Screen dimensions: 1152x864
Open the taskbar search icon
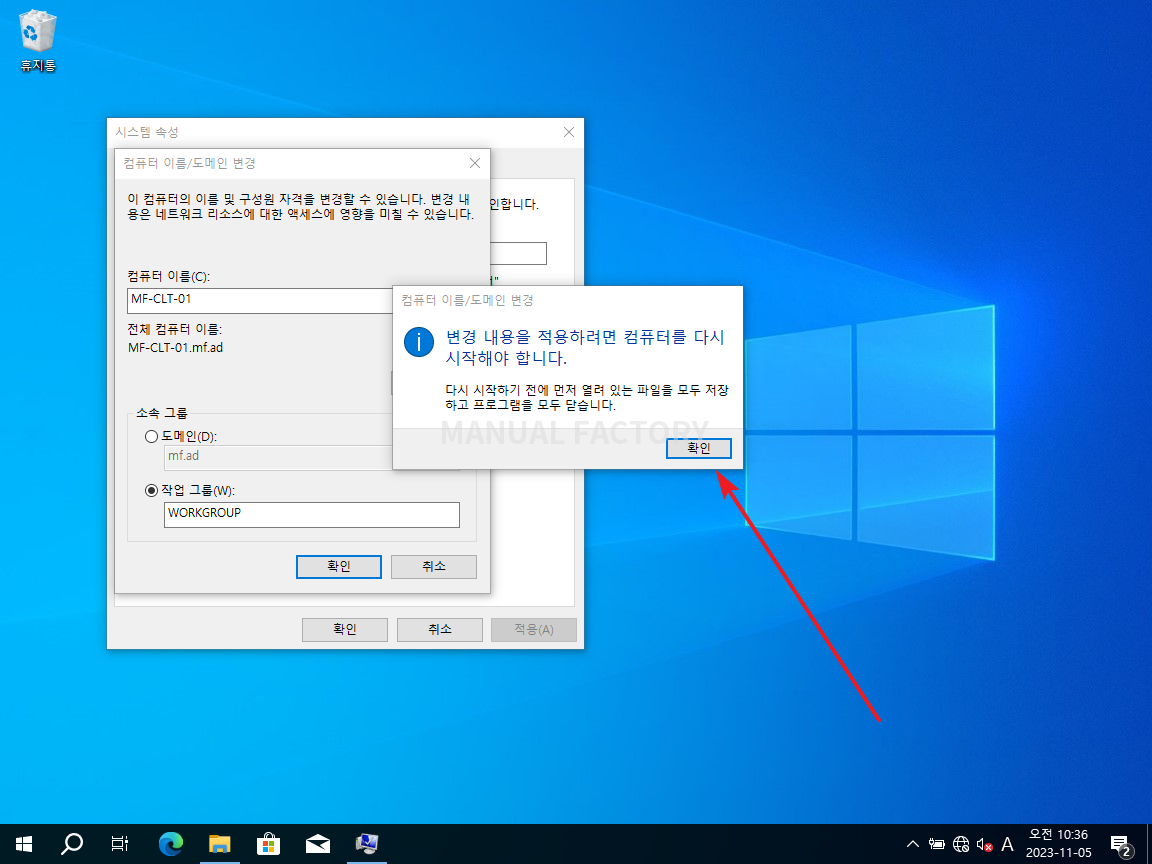click(71, 844)
